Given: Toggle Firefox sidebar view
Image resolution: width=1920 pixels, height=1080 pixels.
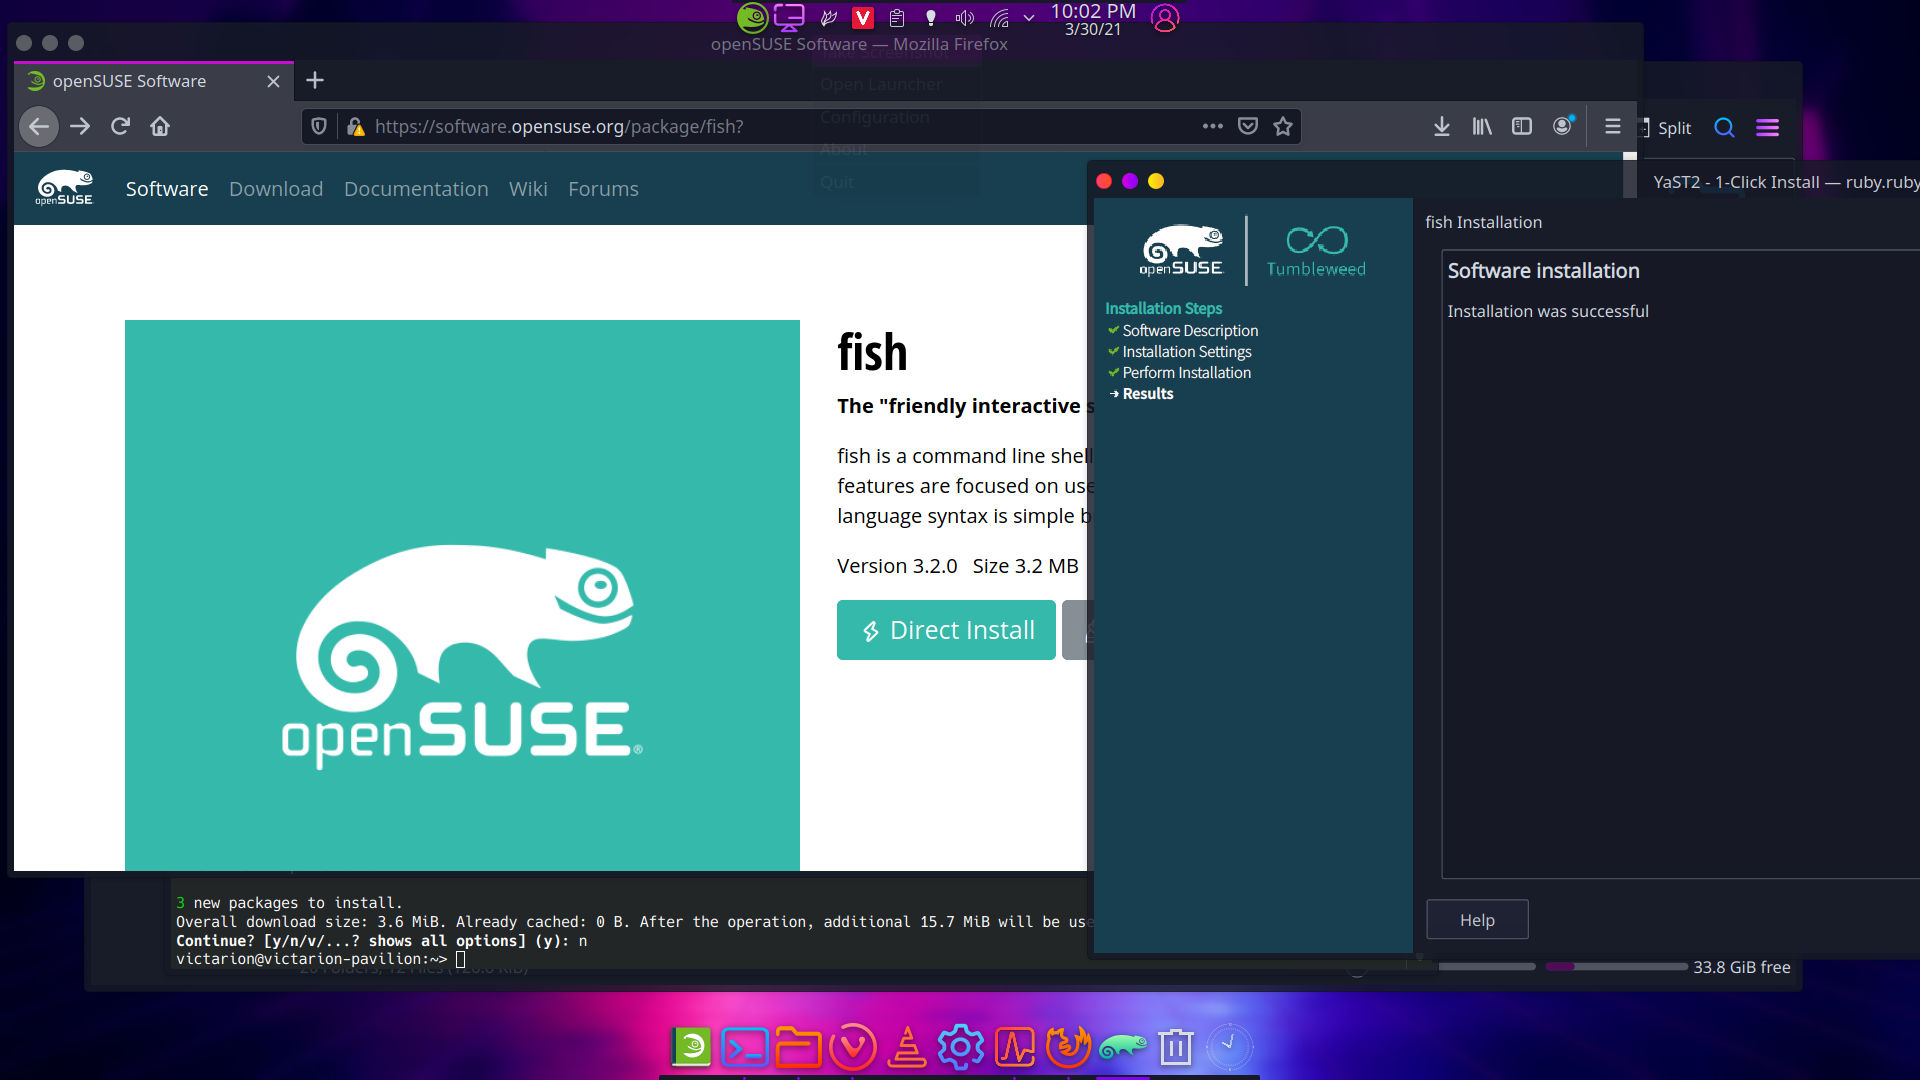Looking at the screenshot, I should (1522, 126).
